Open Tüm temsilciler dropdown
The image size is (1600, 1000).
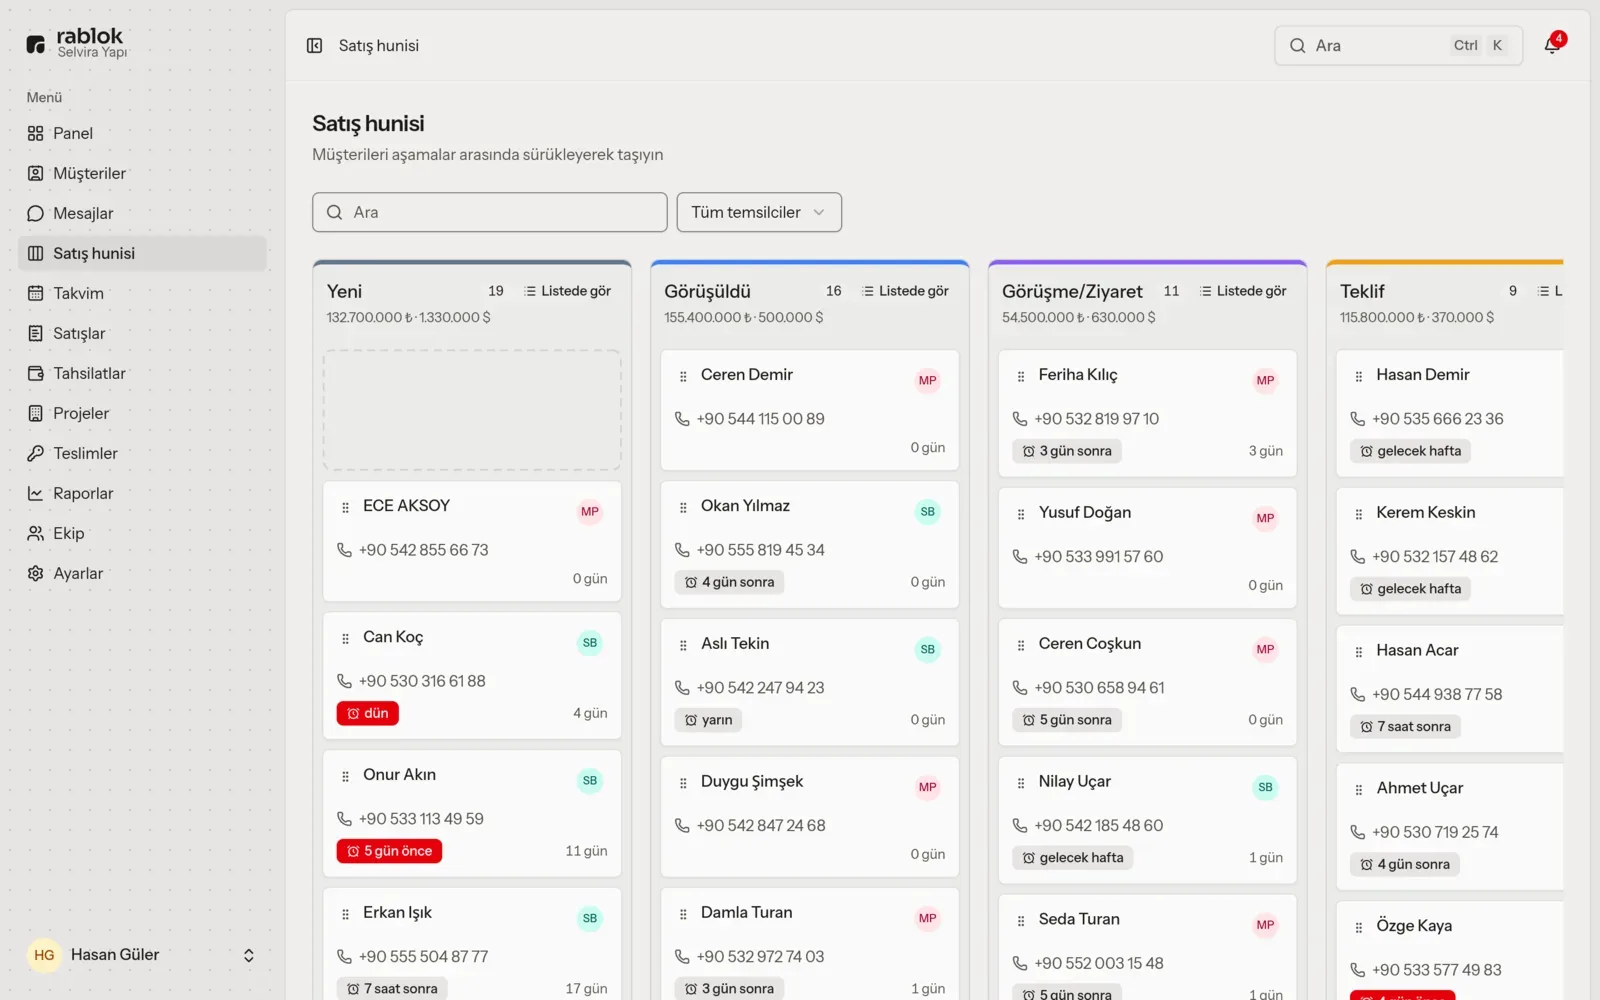point(759,212)
